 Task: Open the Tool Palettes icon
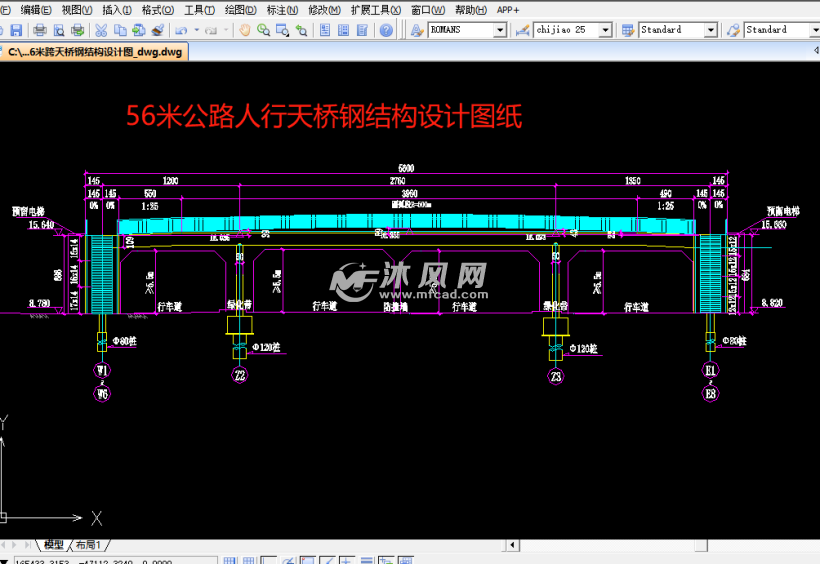(x=362, y=30)
